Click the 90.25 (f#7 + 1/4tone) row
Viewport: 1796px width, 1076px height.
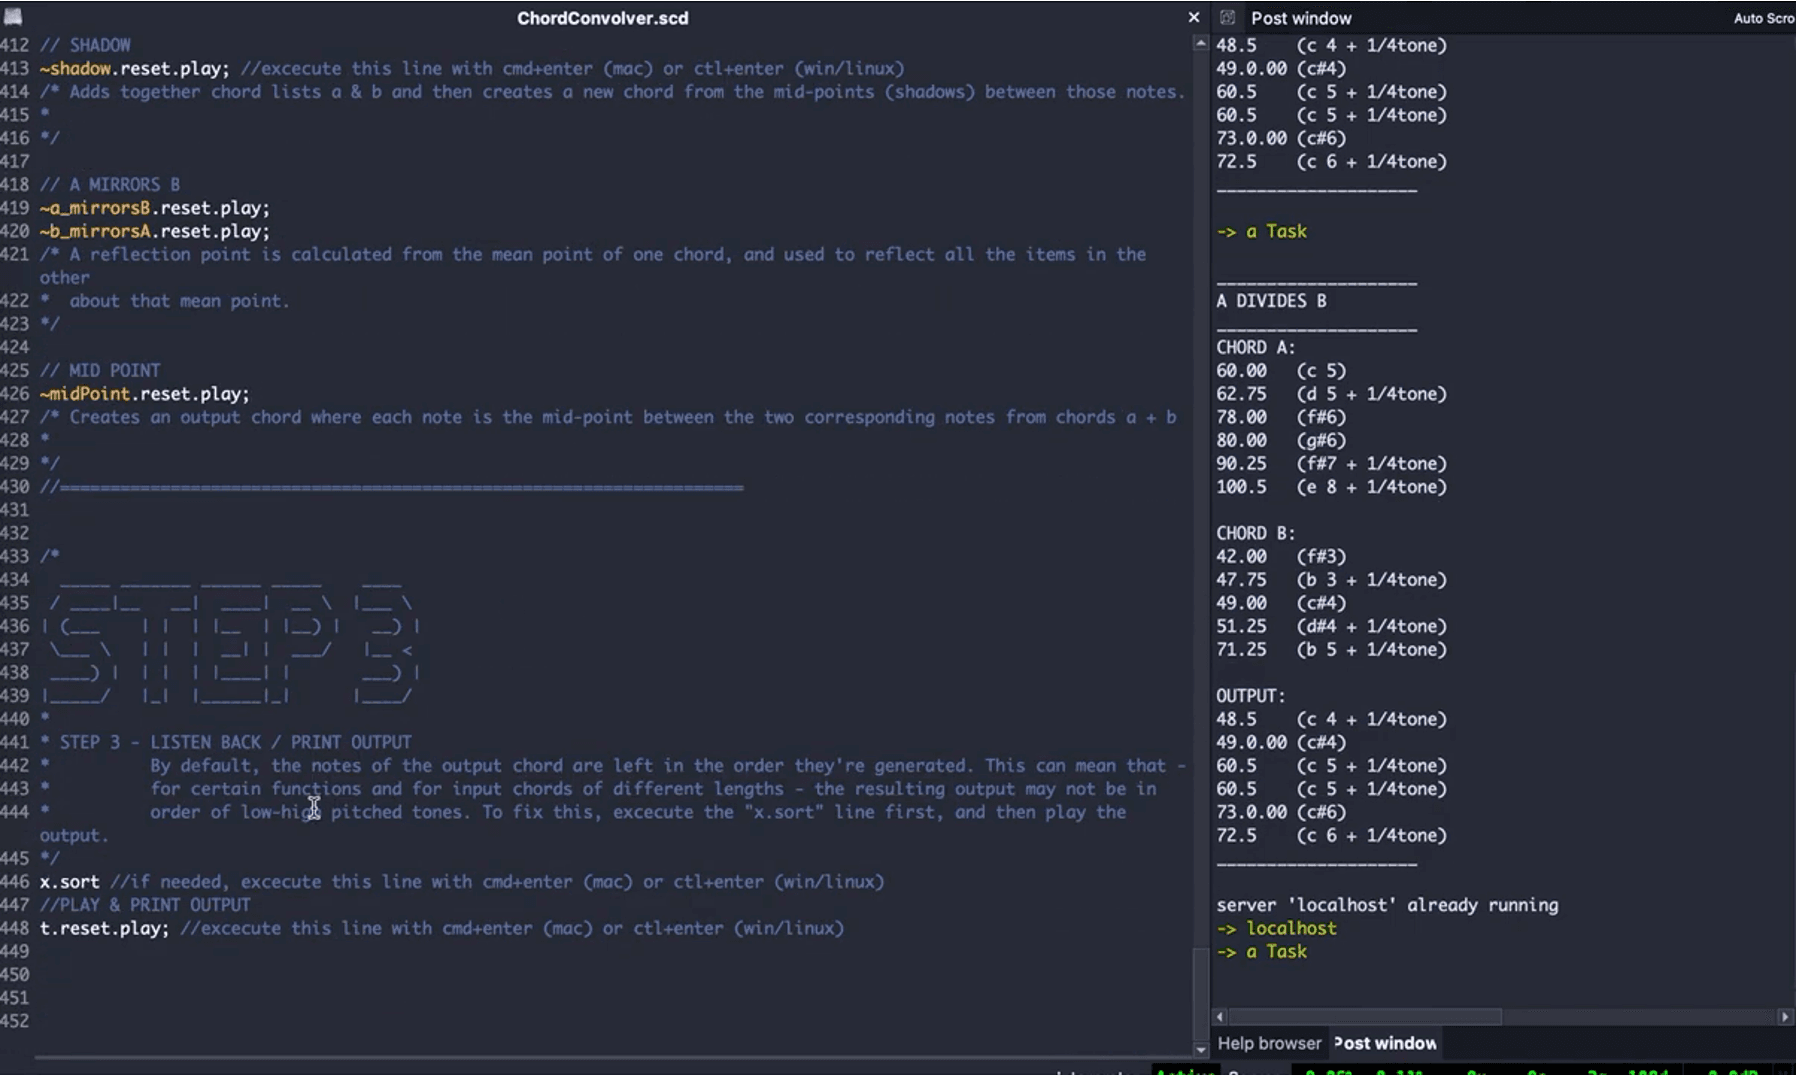pyautogui.click(x=1331, y=464)
